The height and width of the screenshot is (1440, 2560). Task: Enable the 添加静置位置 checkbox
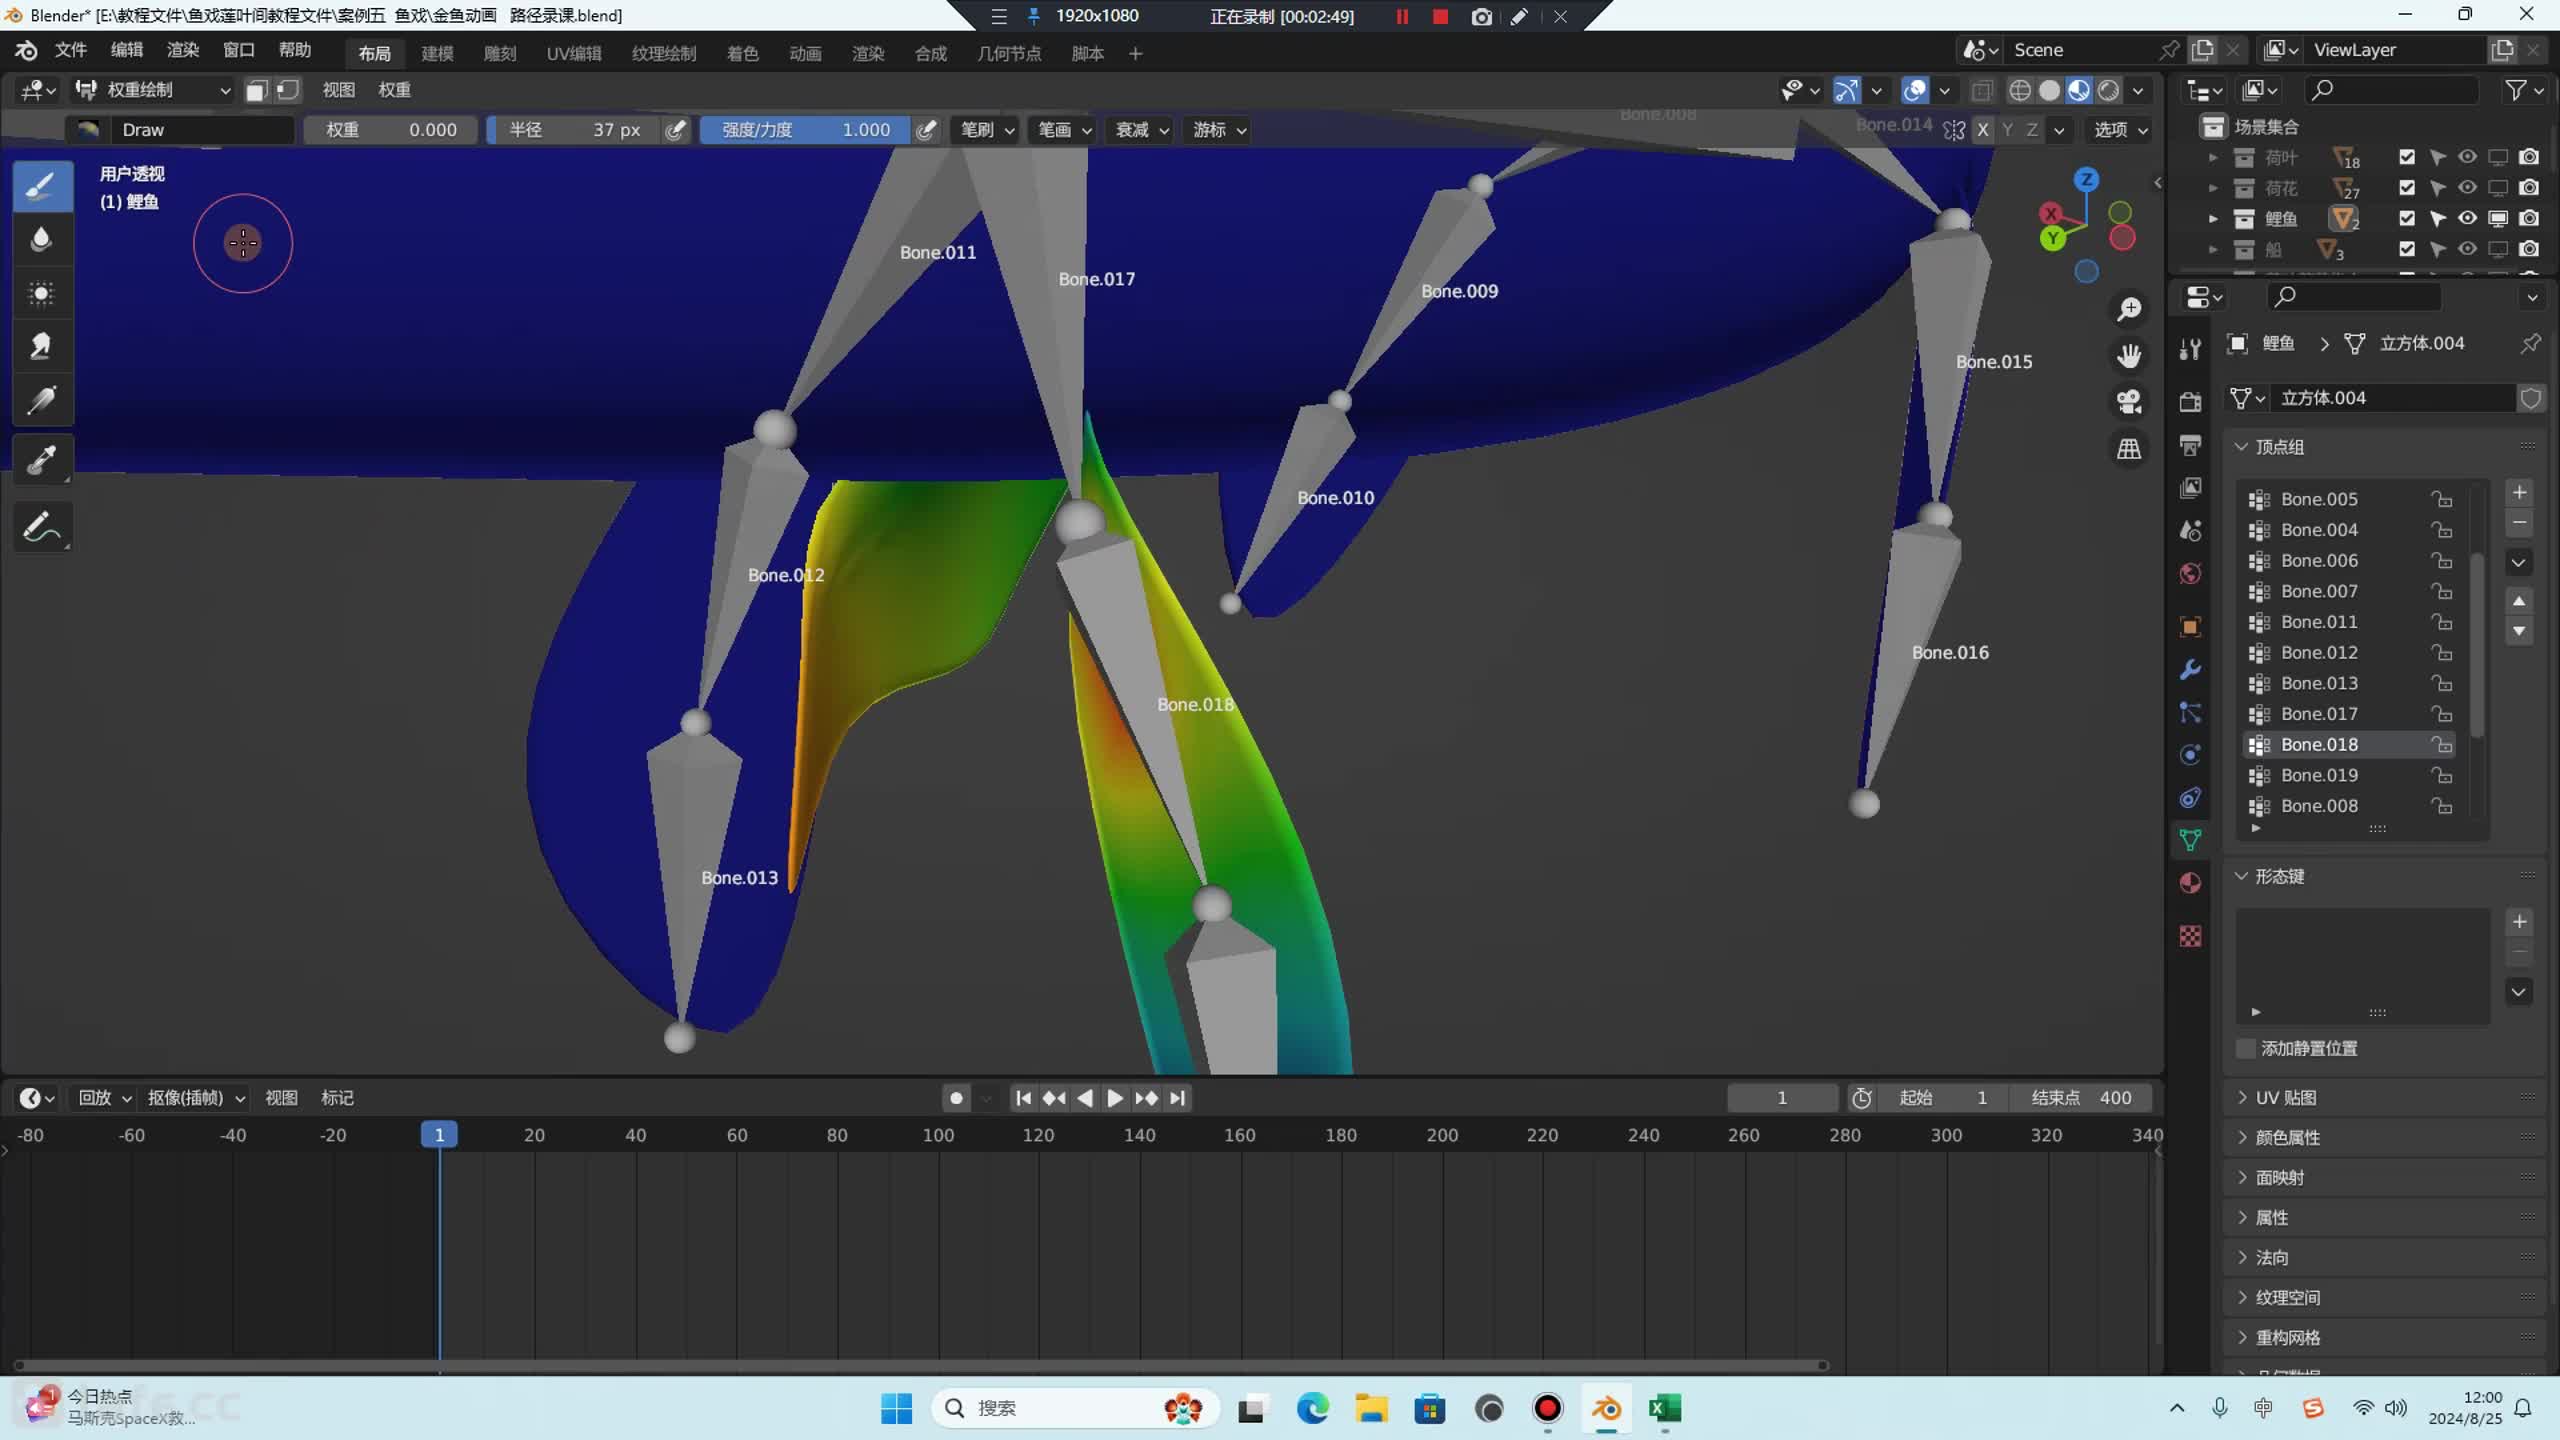[2246, 1048]
